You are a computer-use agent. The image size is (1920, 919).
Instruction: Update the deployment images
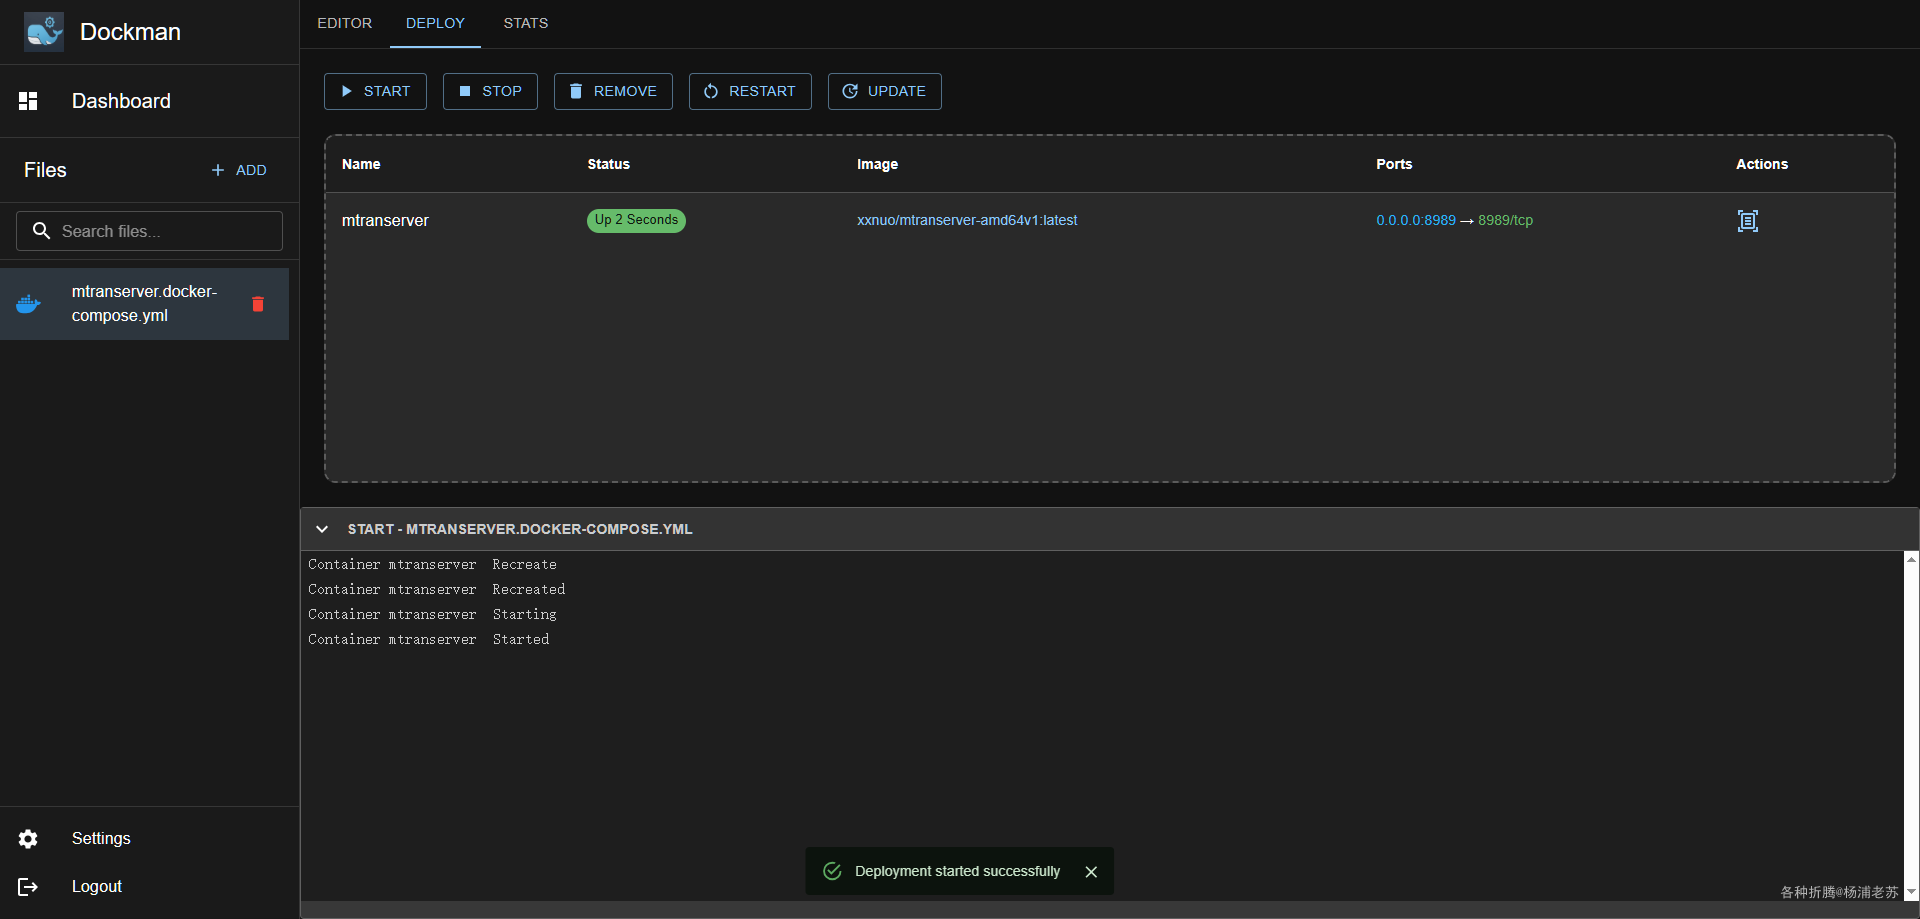click(x=884, y=91)
